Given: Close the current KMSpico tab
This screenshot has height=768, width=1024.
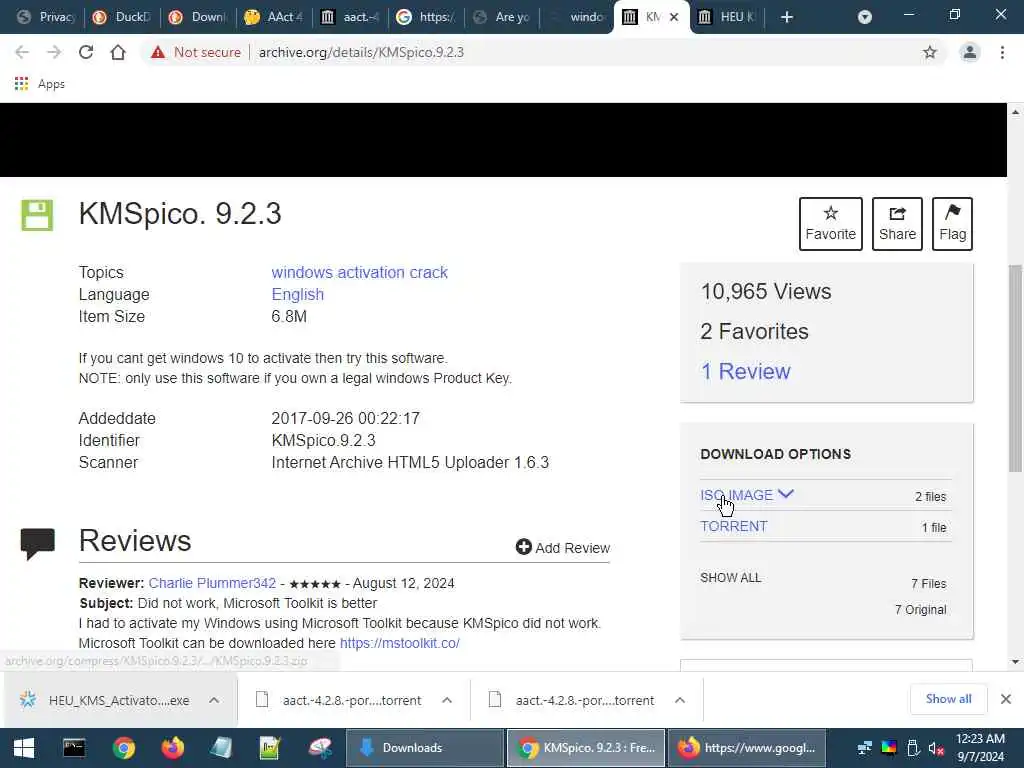Looking at the screenshot, I should (x=674, y=17).
